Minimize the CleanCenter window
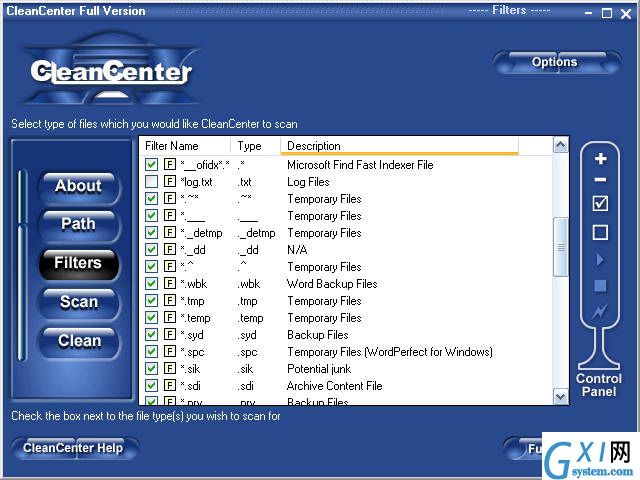 point(588,13)
